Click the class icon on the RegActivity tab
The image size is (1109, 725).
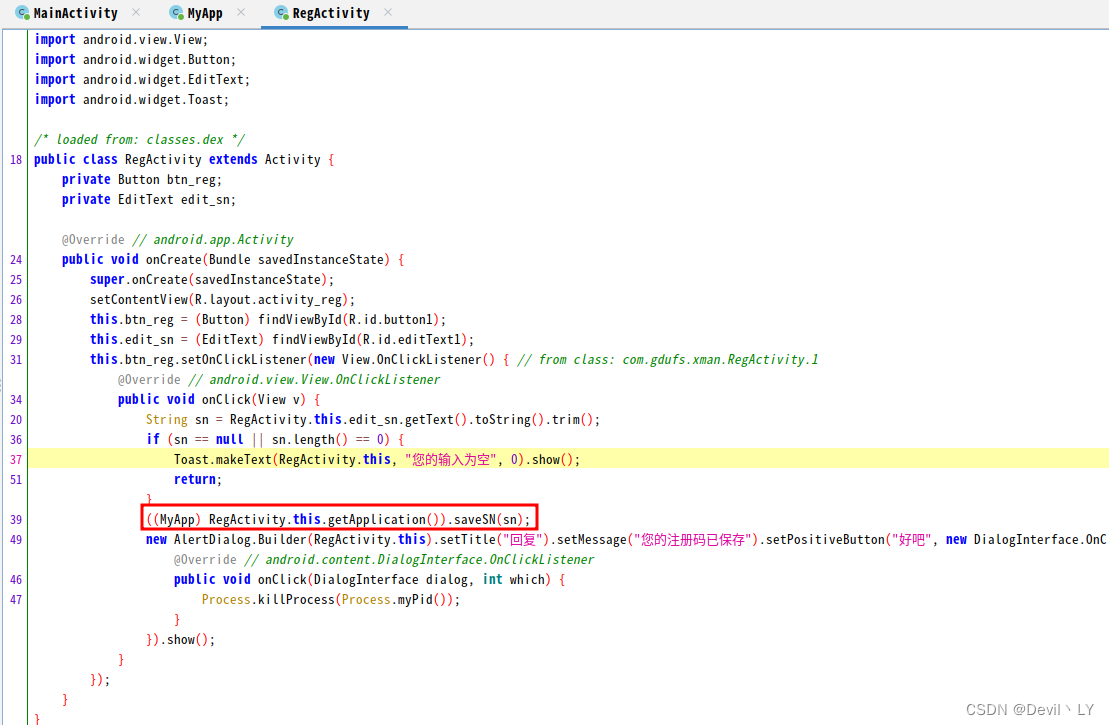[281, 13]
